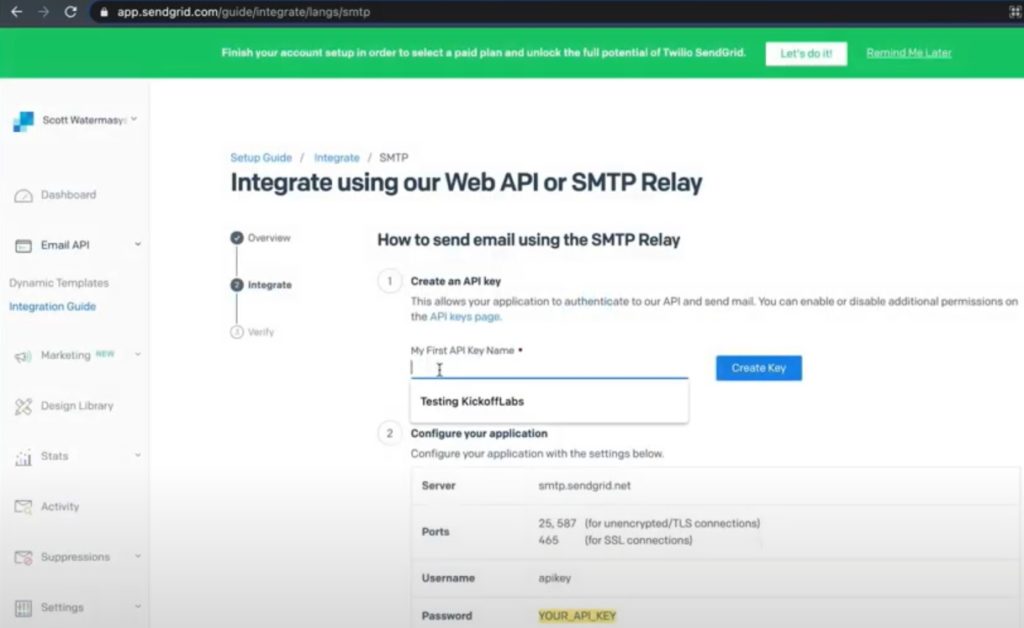Click the Verify step circle icon
Screen dimensions: 1024x628
(237, 332)
